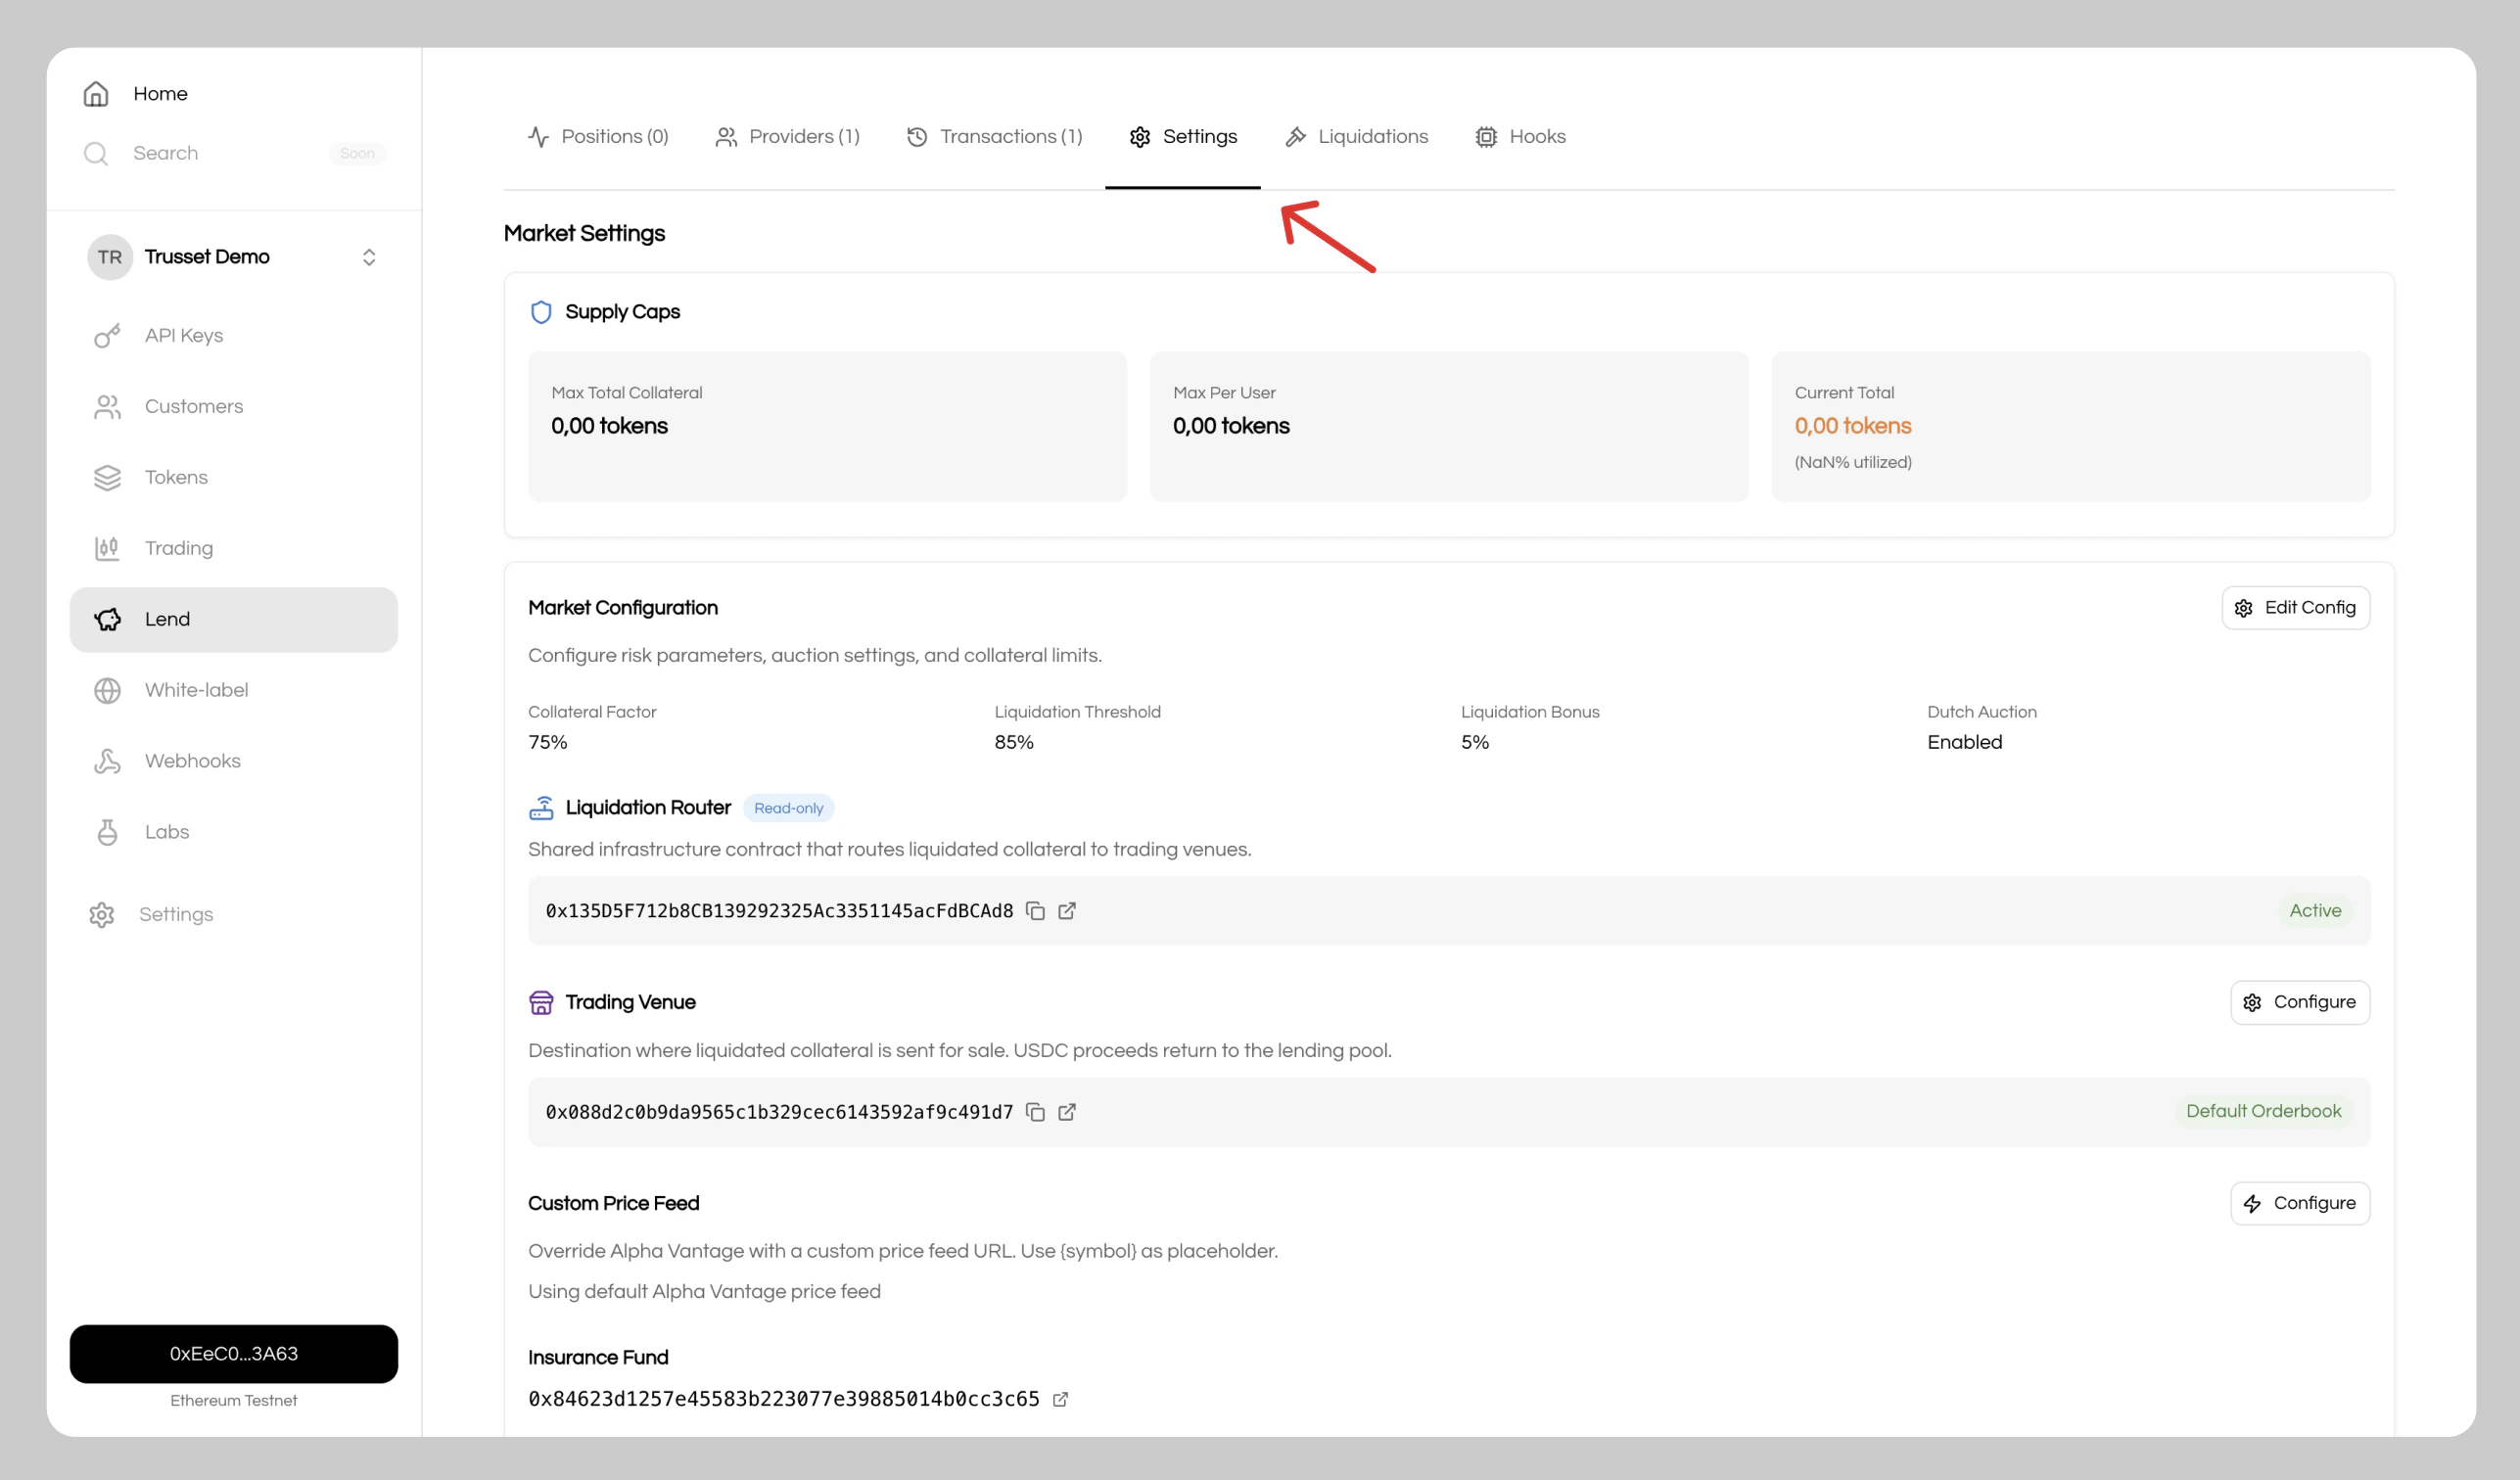Open White-label from the sidebar
Image resolution: width=2520 pixels, height=1480 pixels.
196,690
